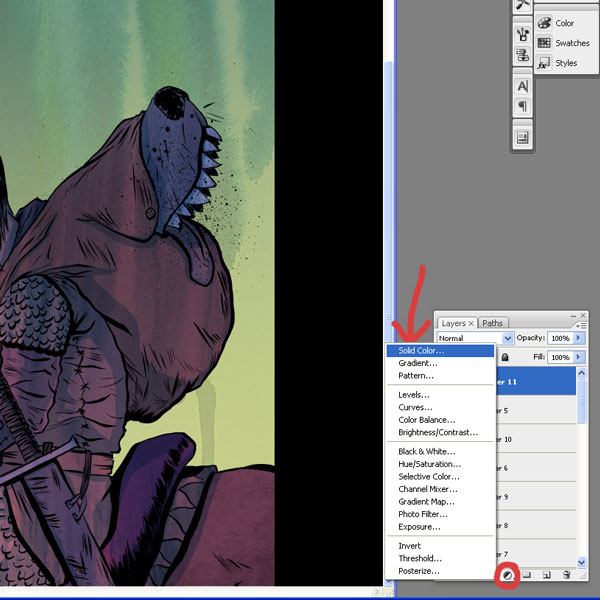Select Hue/Saturation adjustment option

click(x=429, y=464)
